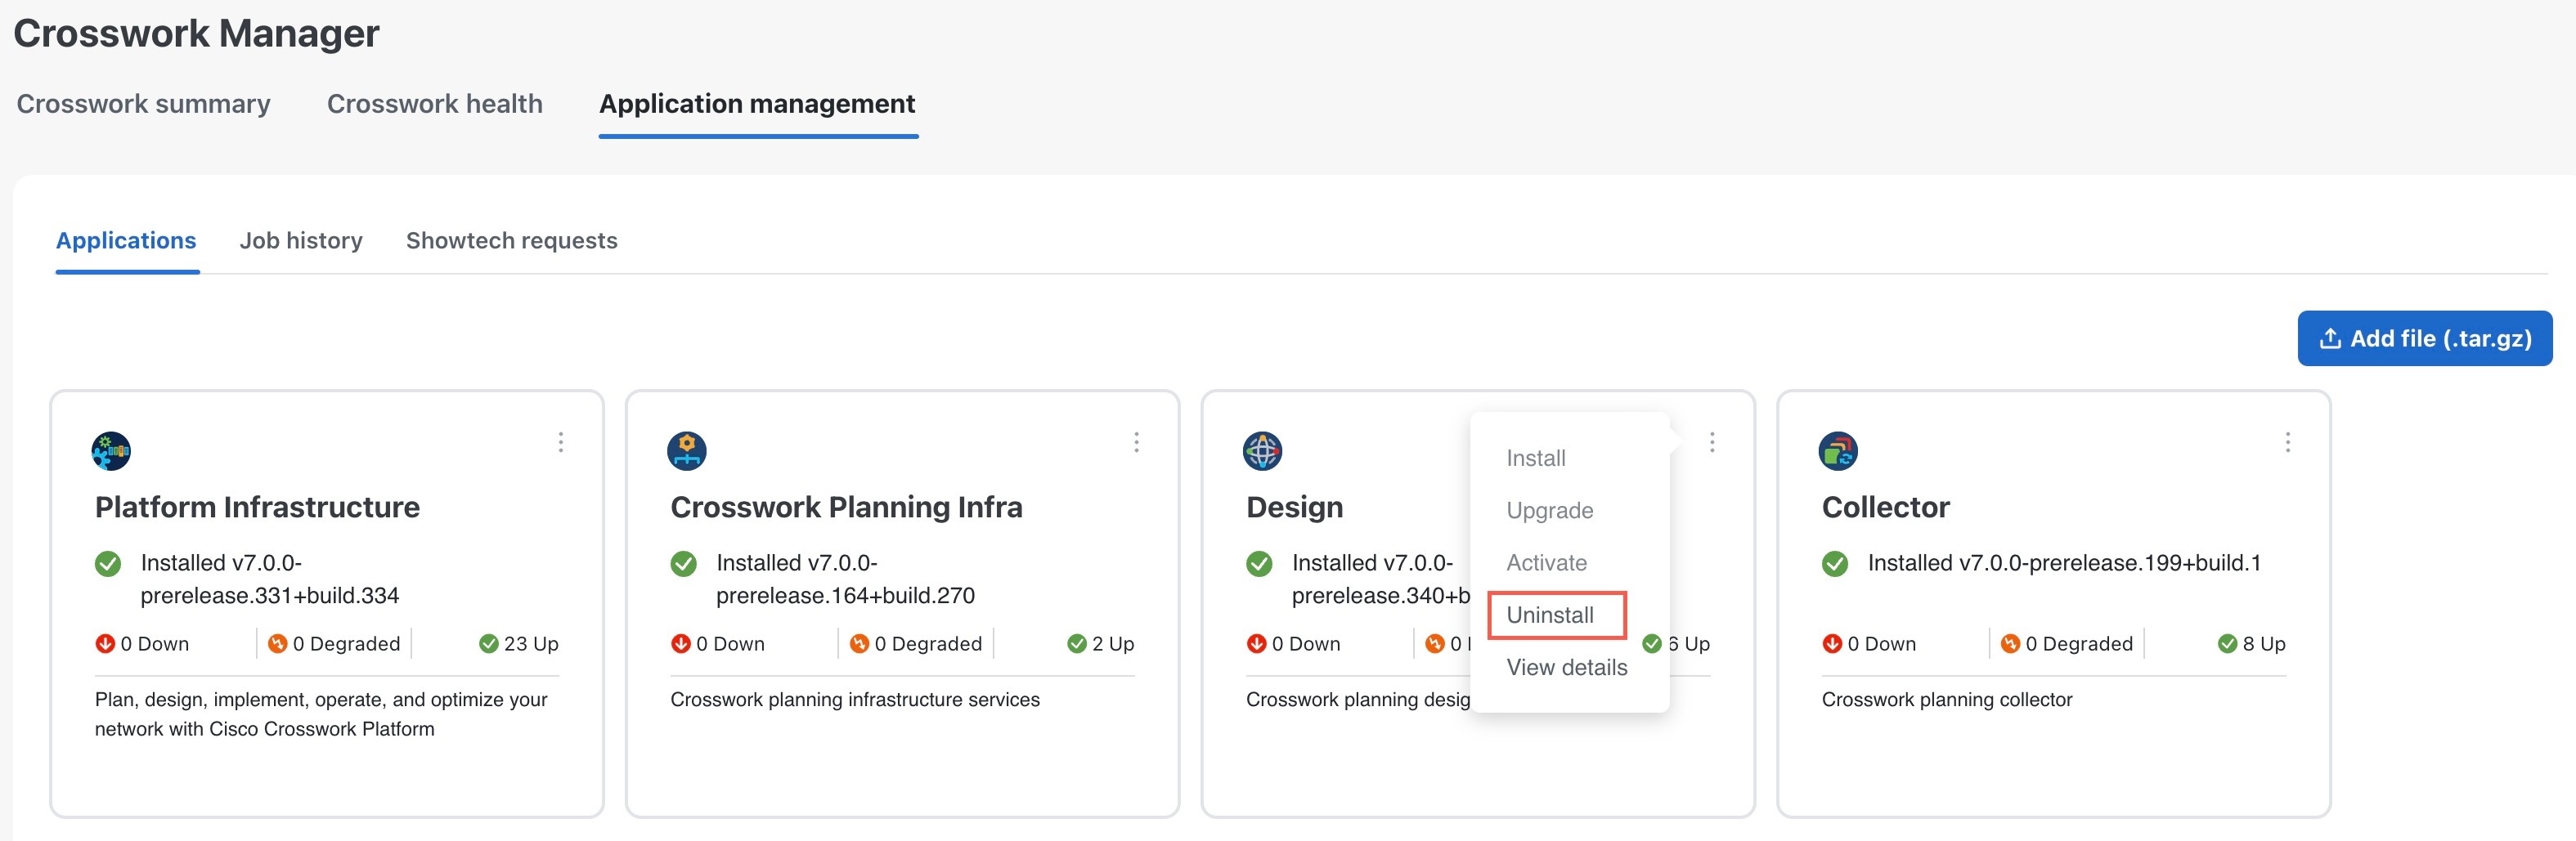
Task: Expand the Collector card kebab menu
Action: pyautogui.click(x=2288, y=442)
